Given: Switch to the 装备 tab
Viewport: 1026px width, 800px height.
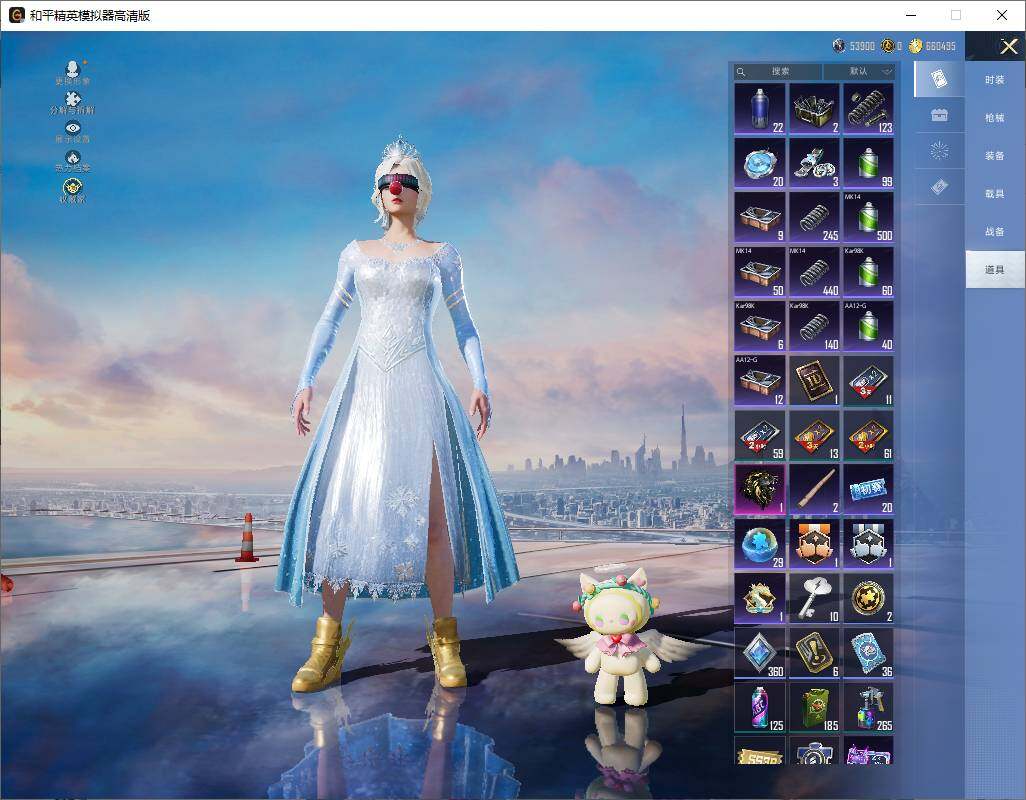Looking at the screenshot, I should point(995,156).
